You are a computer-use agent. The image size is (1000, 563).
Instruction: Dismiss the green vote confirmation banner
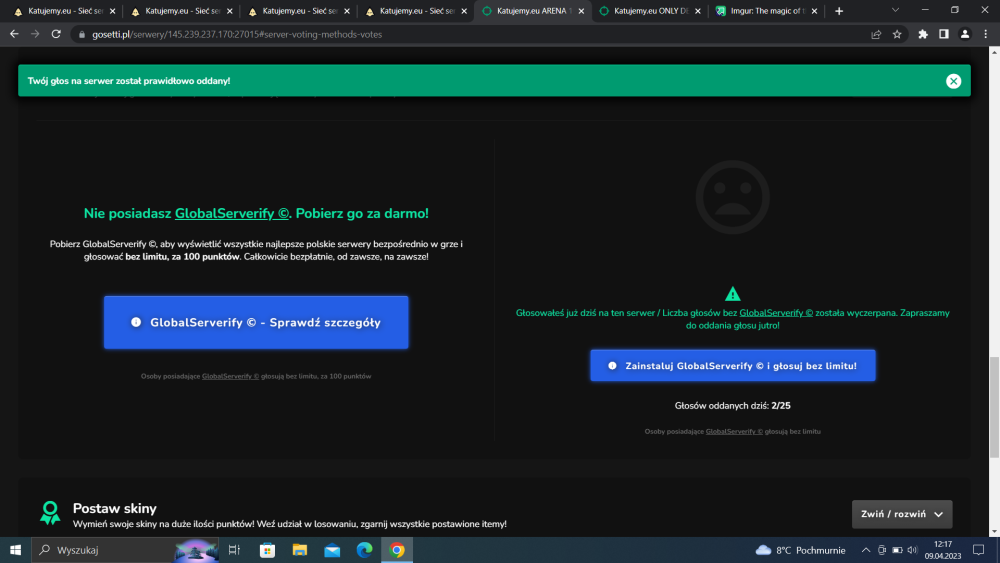953,81
